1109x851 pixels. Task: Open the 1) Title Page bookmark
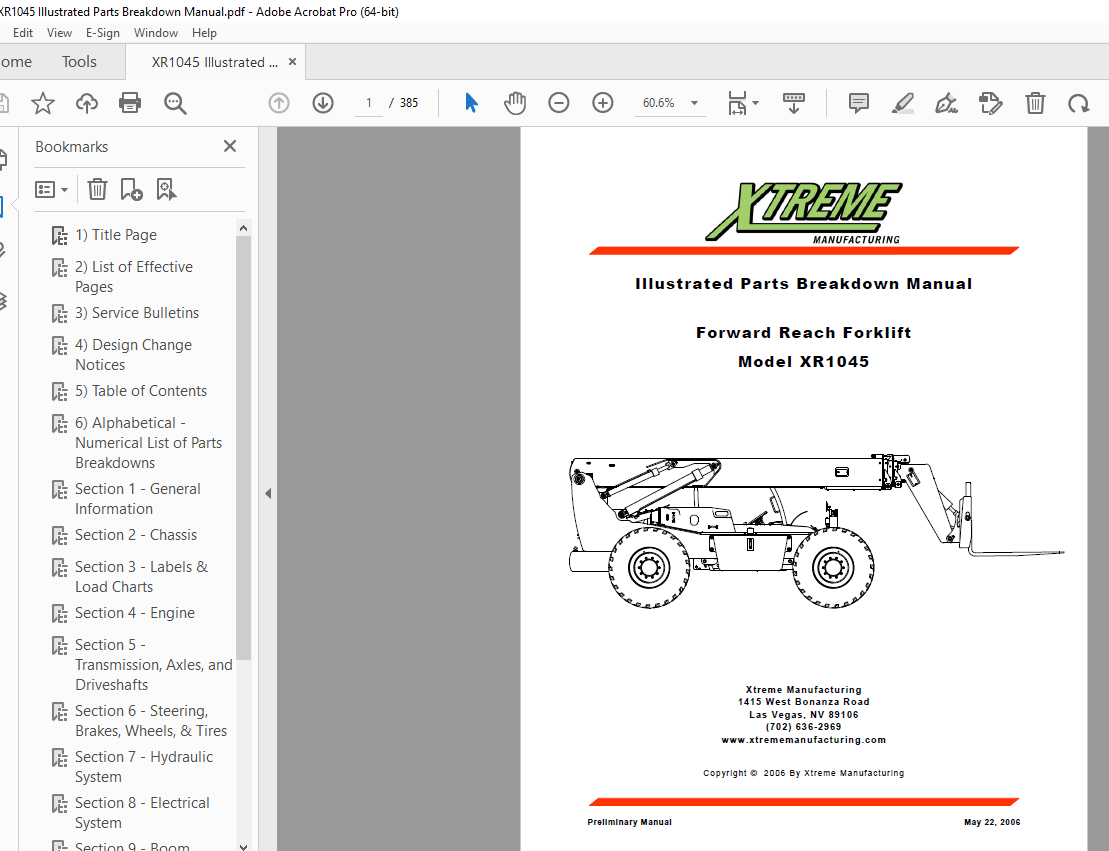(116, 235)
